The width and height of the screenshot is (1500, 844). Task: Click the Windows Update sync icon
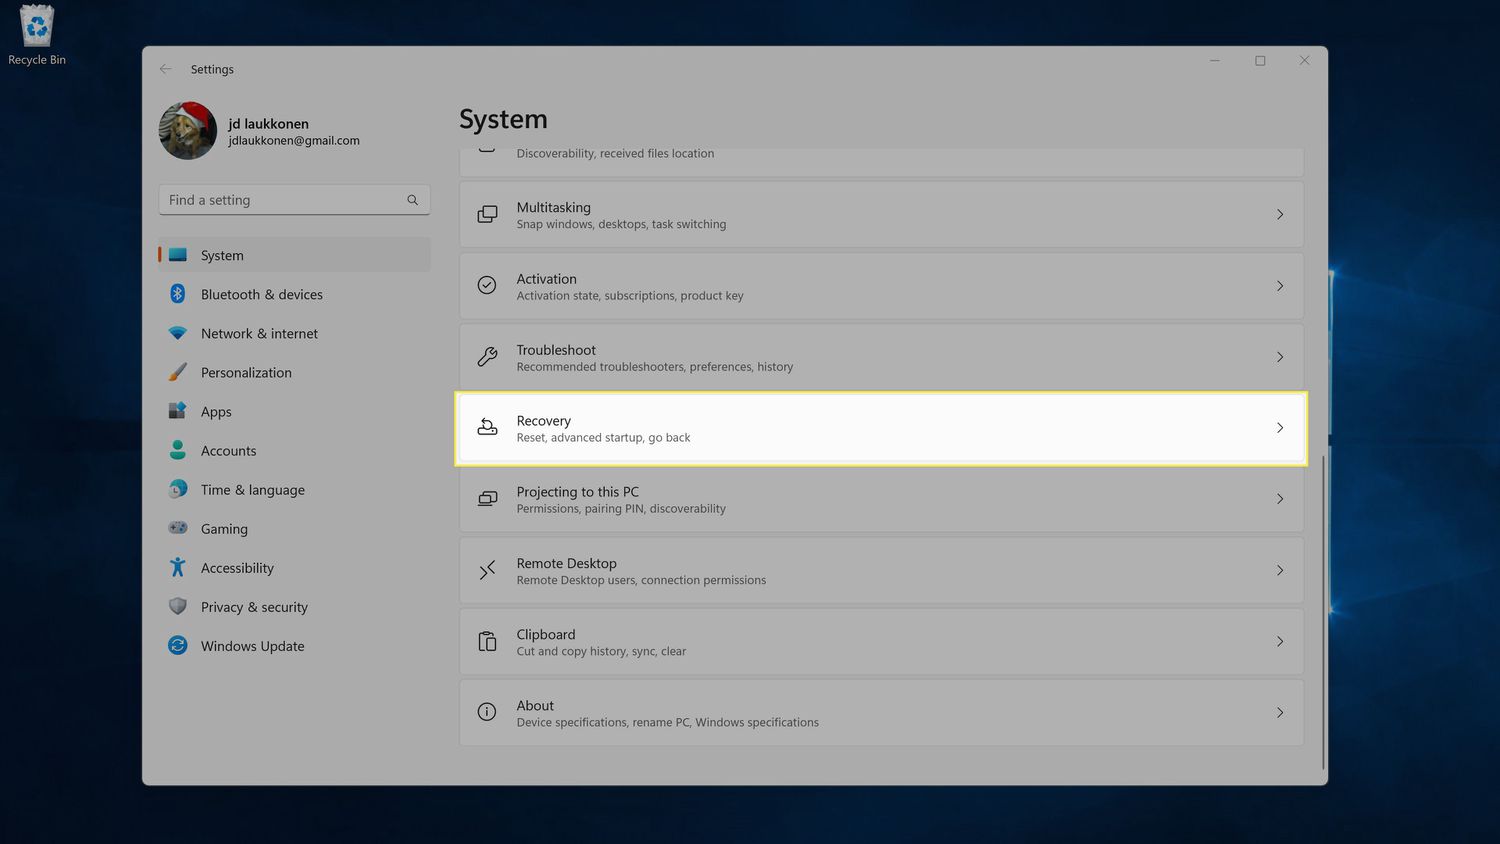coord(178,646)
